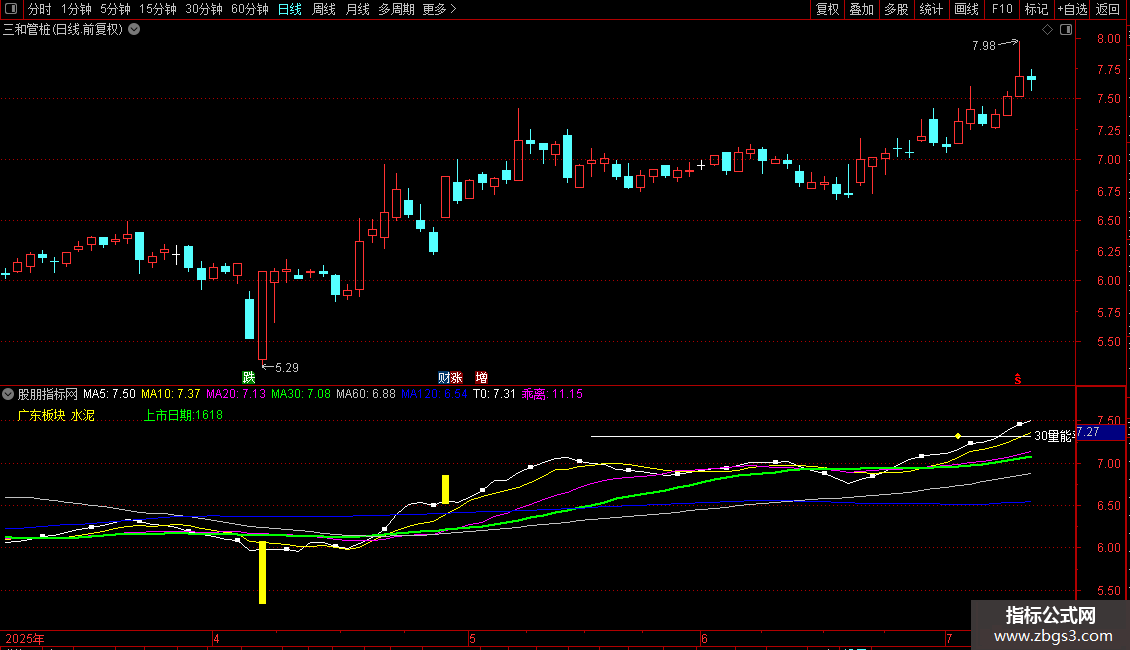This screenshot has height=650, width=1130.
Task: Select the 5分钟 period
Action: point(115,9)
